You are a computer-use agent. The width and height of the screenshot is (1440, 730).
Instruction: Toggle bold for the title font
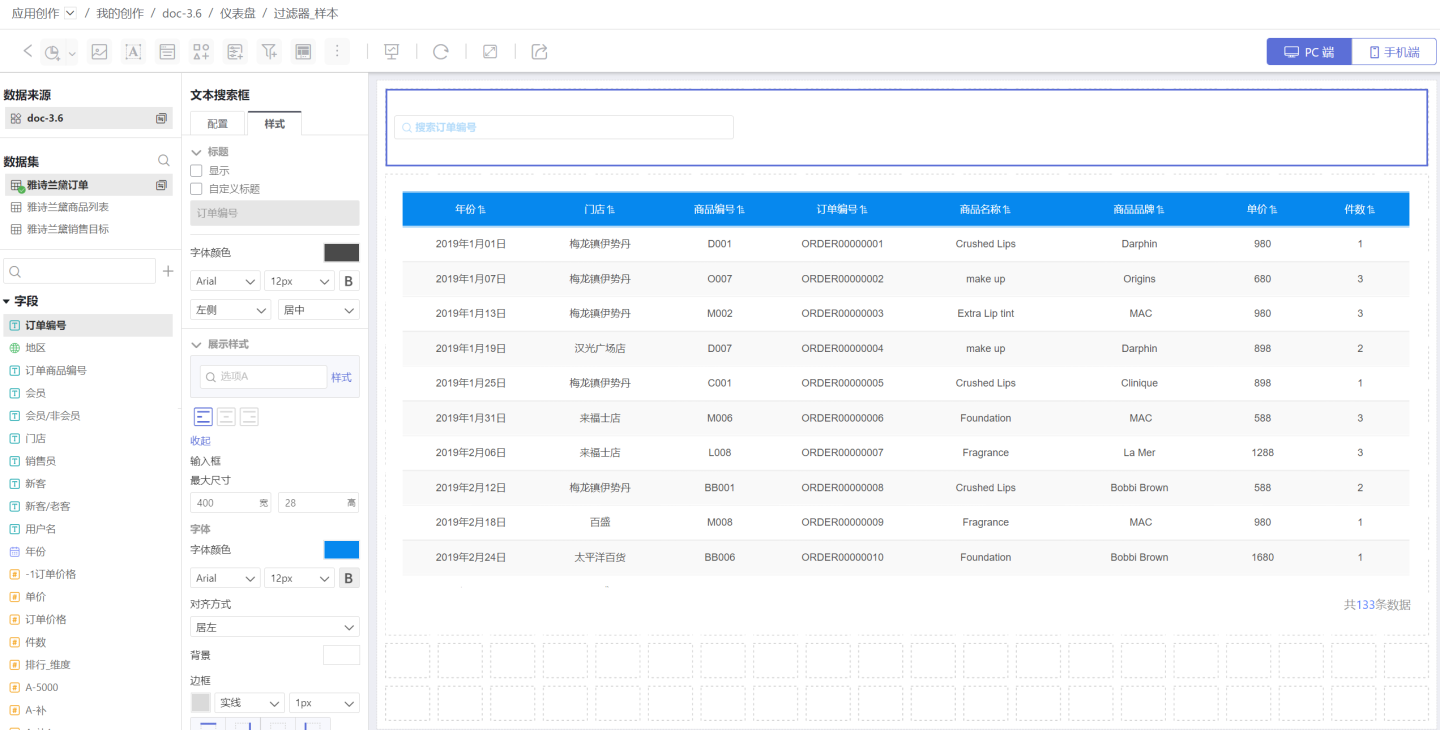(x=349, y=281)
